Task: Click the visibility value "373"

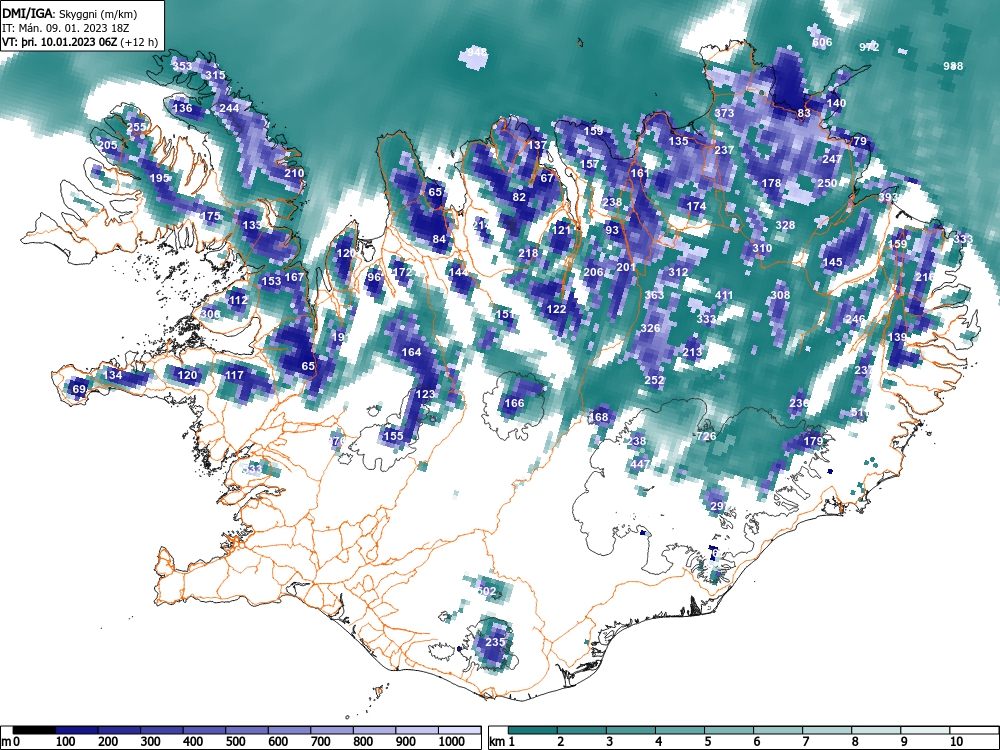Action: point(724,113)
